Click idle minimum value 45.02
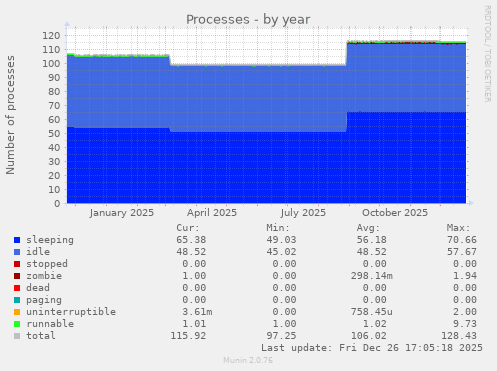The height and width of the screenshot is (371, 497). point(281,252)
